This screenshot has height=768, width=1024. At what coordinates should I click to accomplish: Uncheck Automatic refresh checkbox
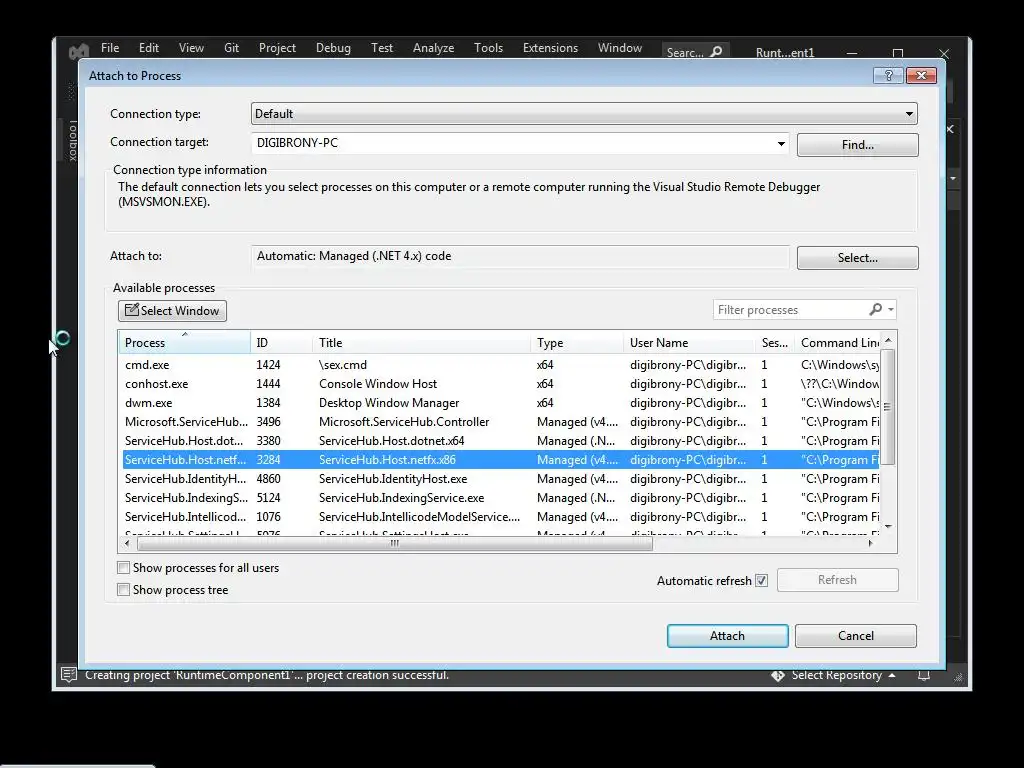tap(761, 581)
